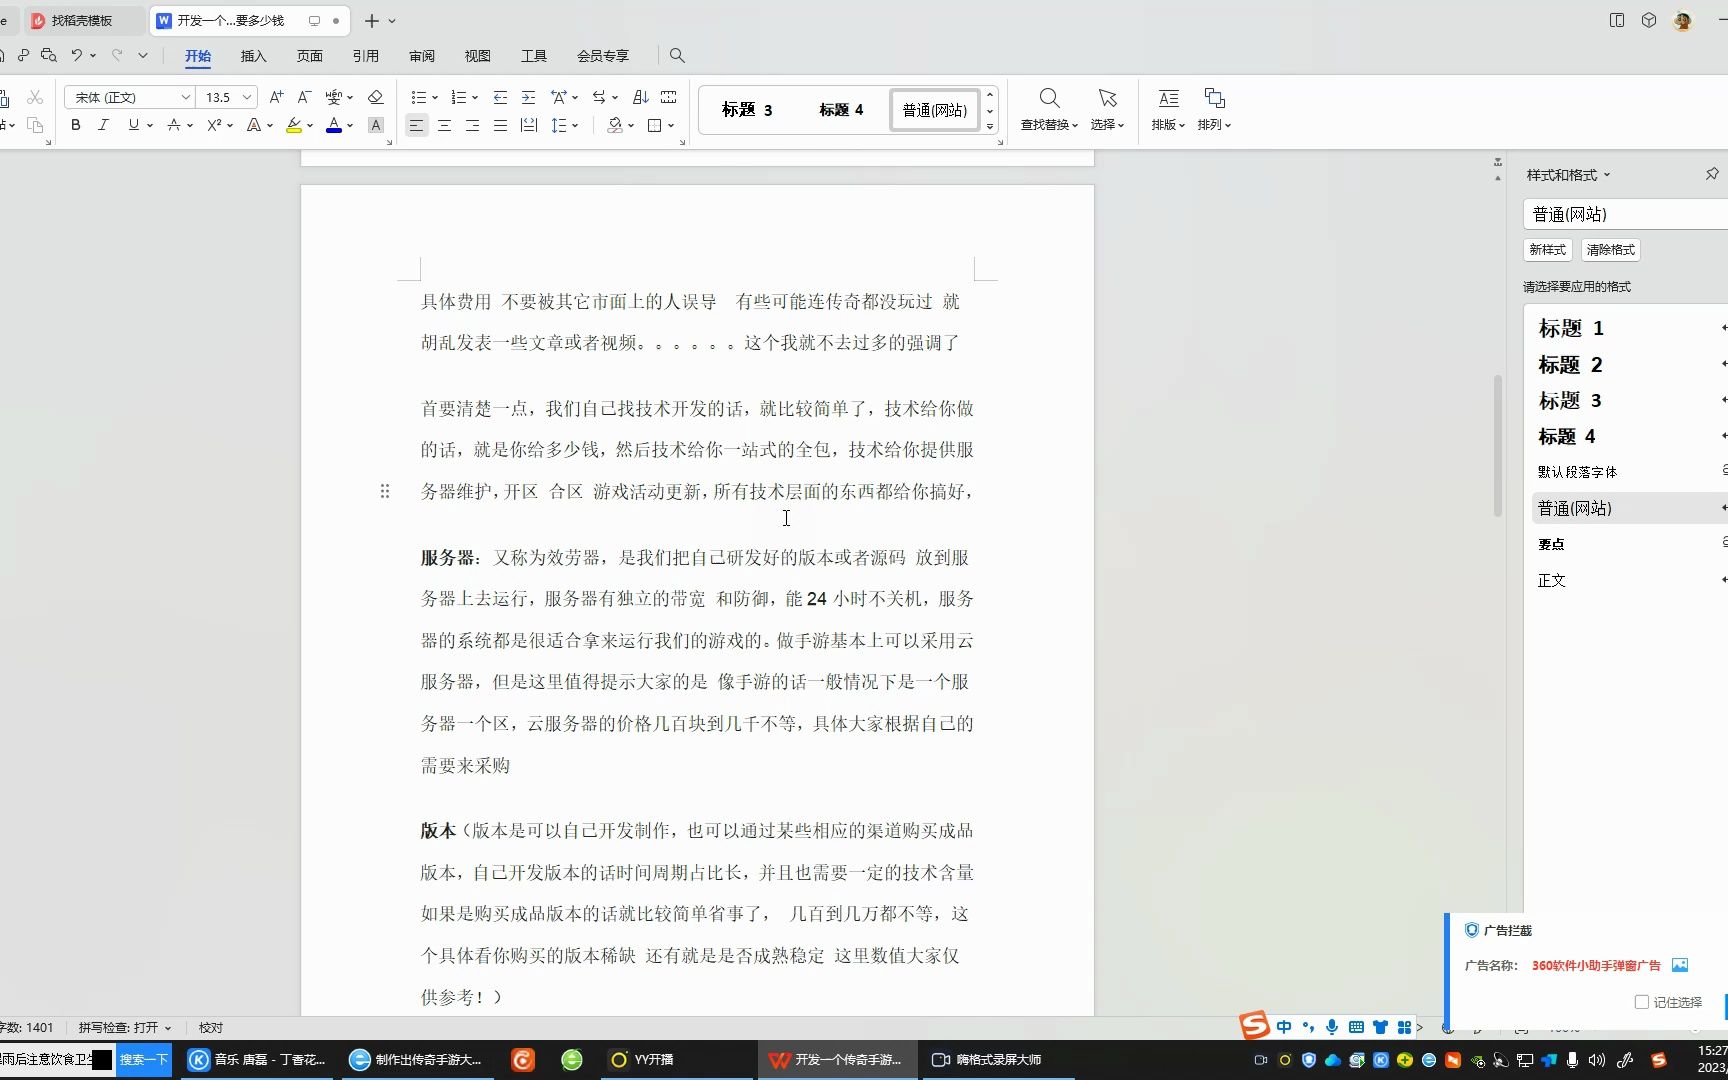Viewport: 1728px width, 1080px height.
Task: Apply superscript formatting
Action: [214, 125]
